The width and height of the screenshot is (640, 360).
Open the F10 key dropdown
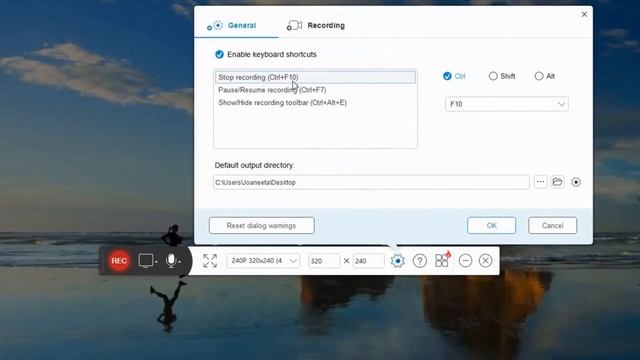coord(507,104)
